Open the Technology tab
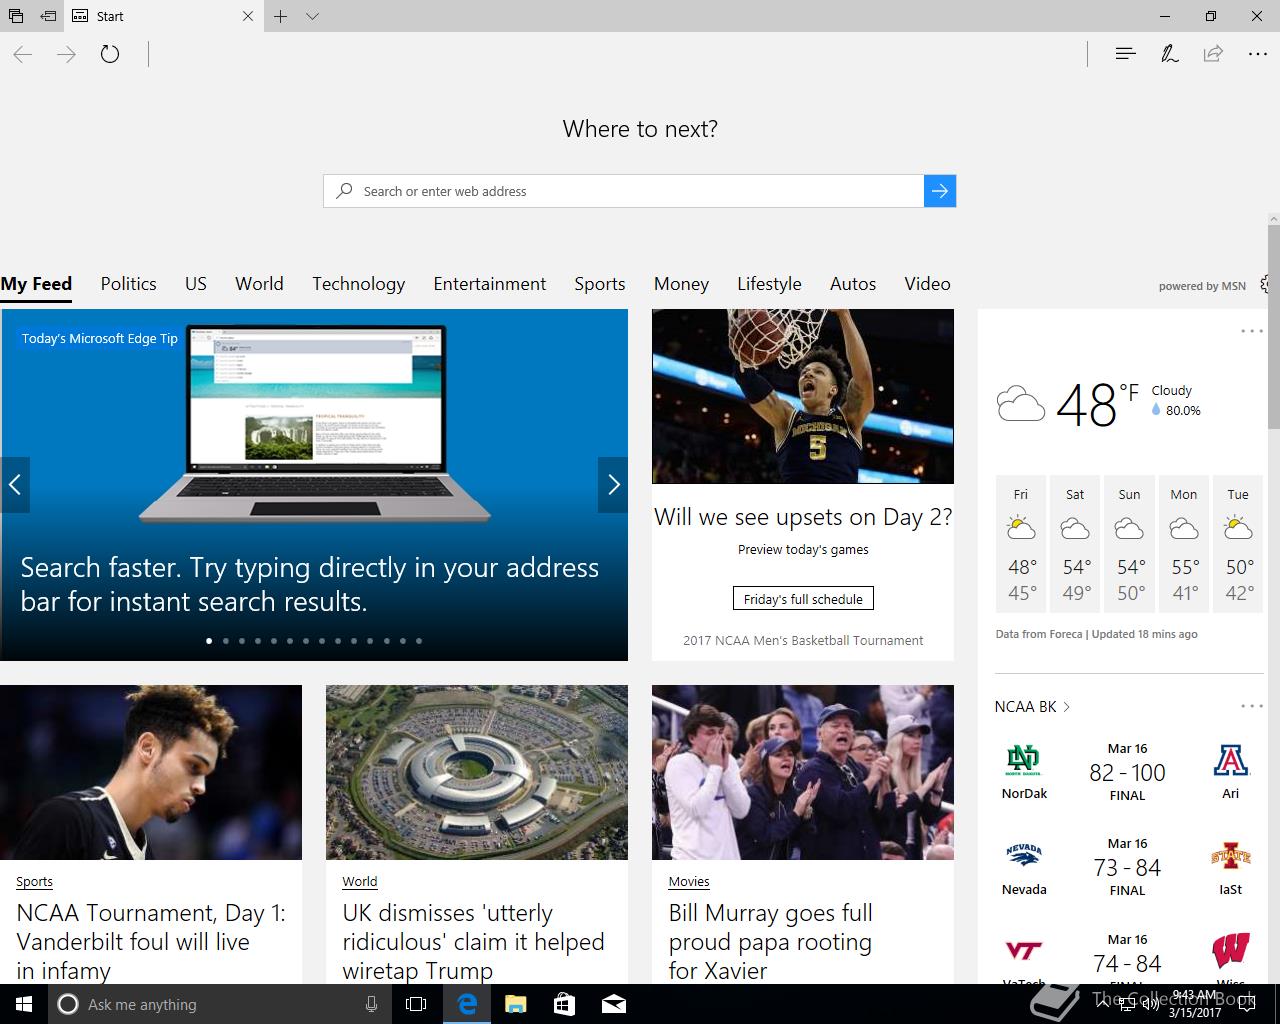The height and width of the screenshot is (1024, 1280). tap(358, 284)
